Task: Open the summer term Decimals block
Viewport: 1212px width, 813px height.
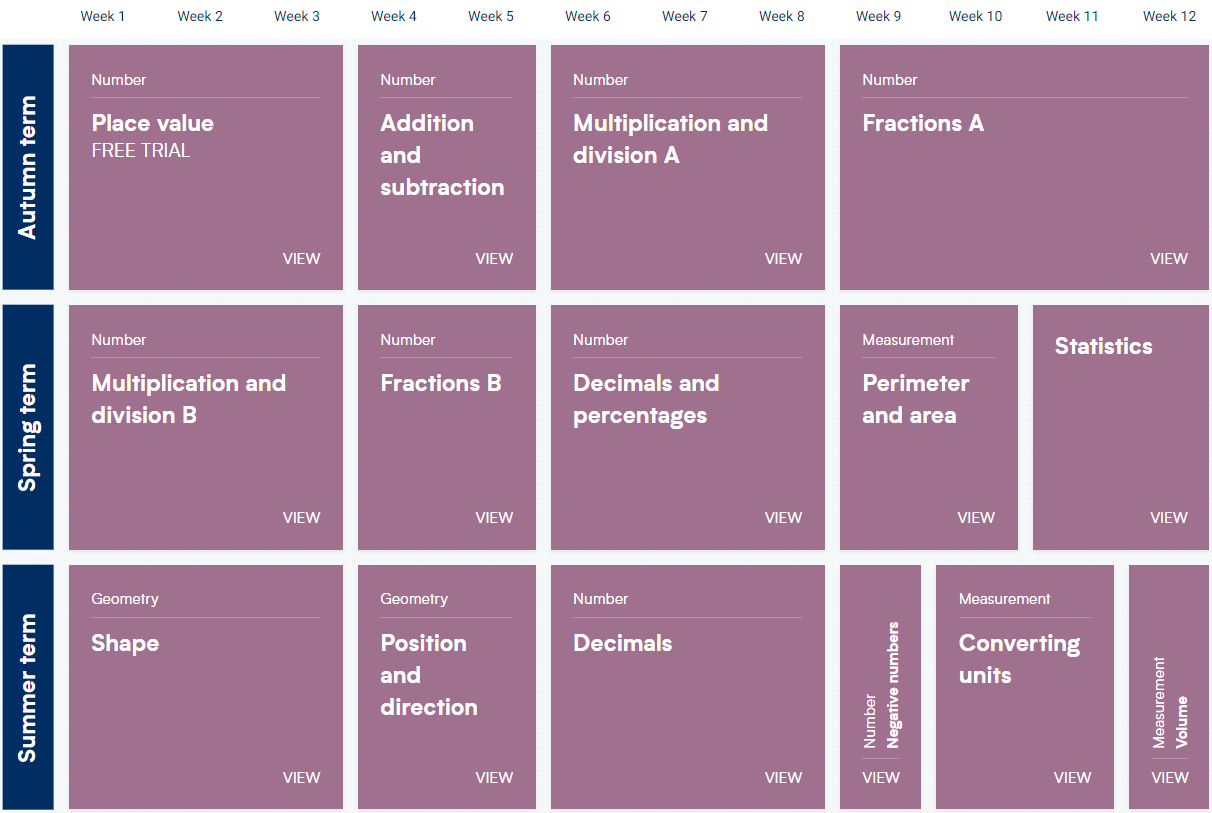Action: click(x=623, y=643)
